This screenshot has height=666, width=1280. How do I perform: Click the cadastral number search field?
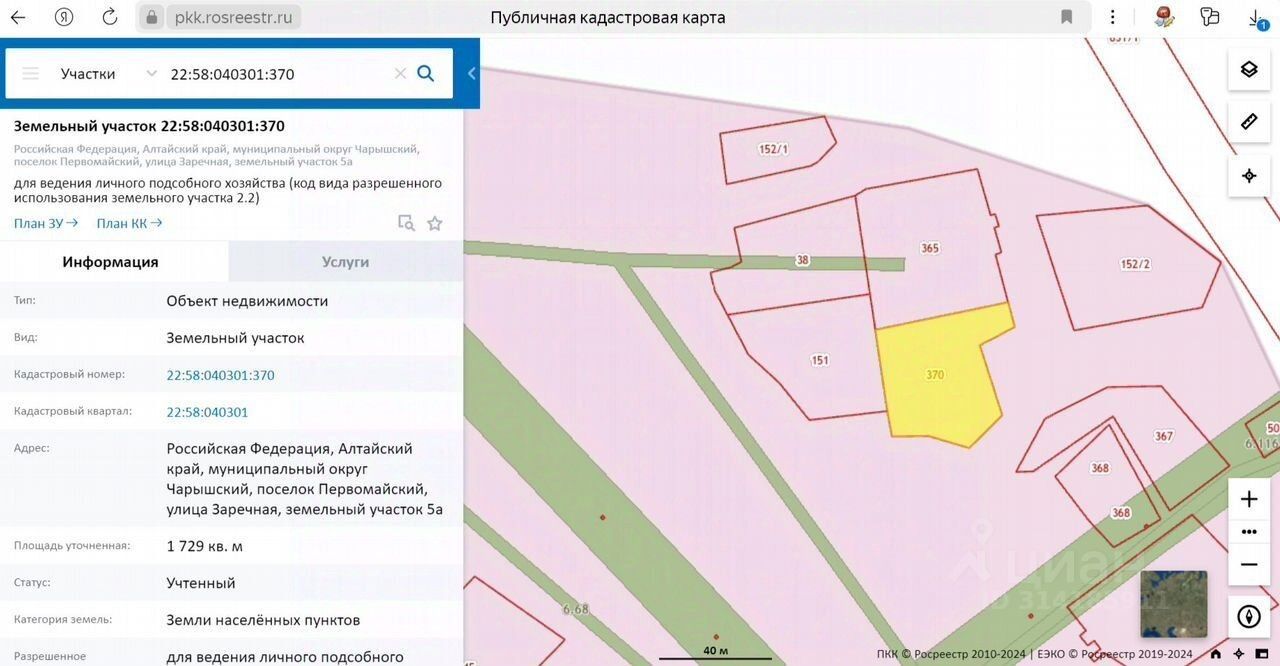pos(275,74)
